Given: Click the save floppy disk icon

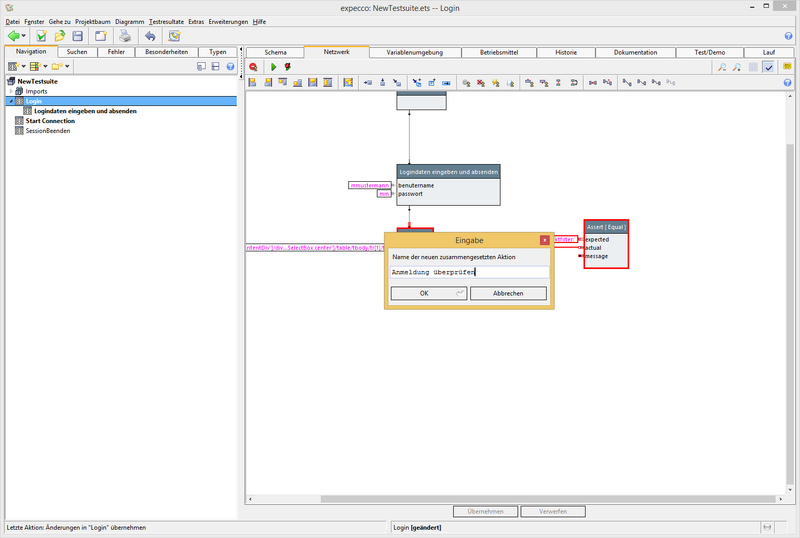Looking at the screenshot, I should click(x=77, y=36).
